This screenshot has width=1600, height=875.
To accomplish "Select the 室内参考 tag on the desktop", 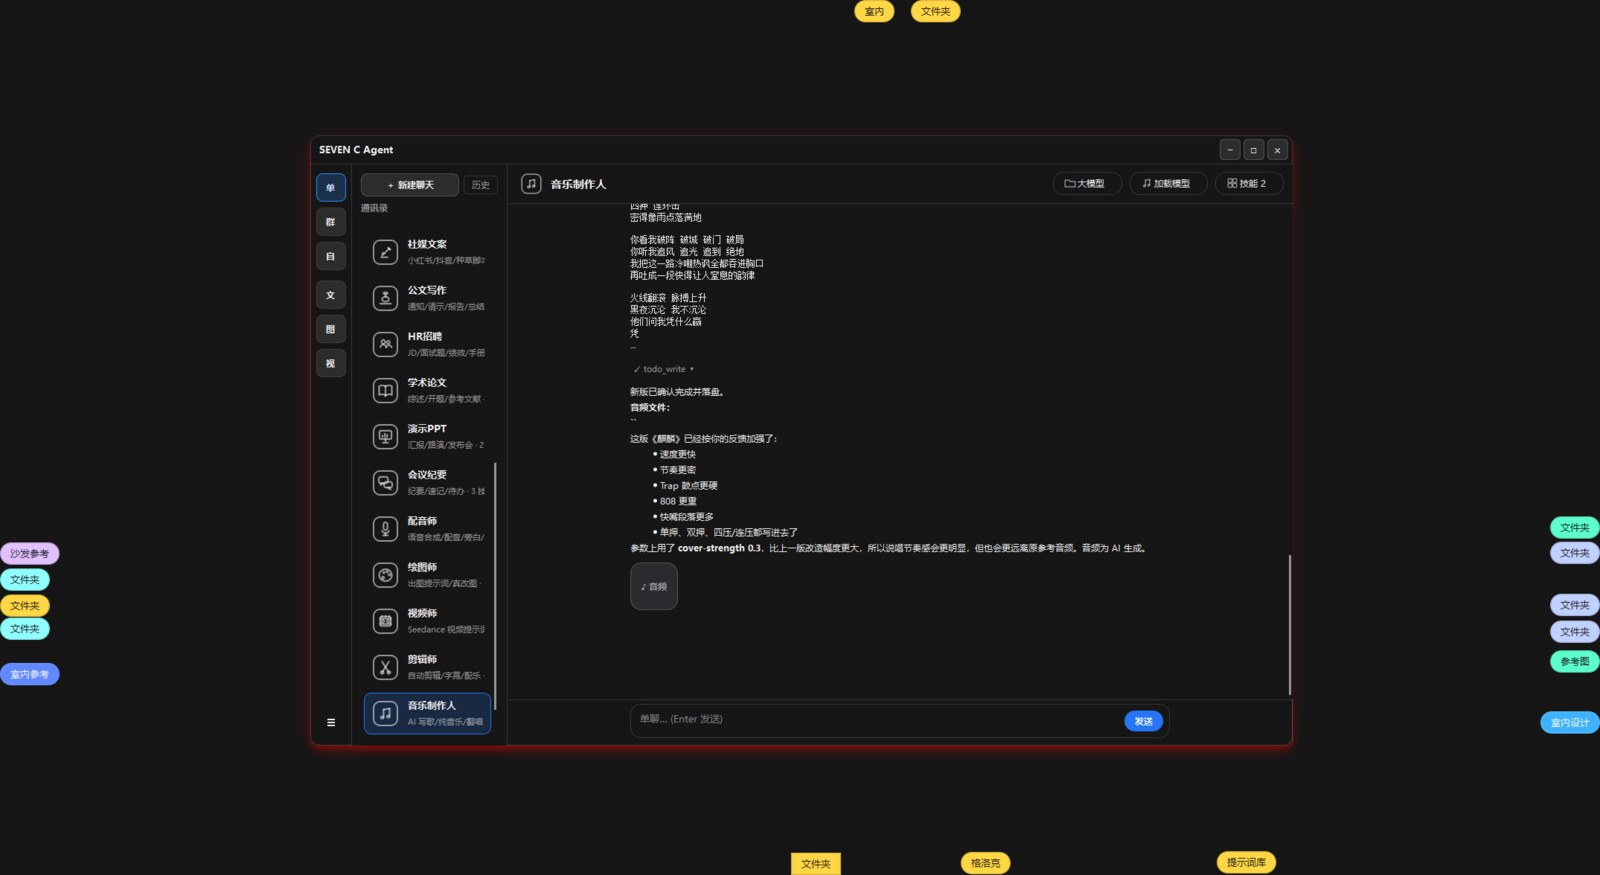I will [x=30, y=674].
